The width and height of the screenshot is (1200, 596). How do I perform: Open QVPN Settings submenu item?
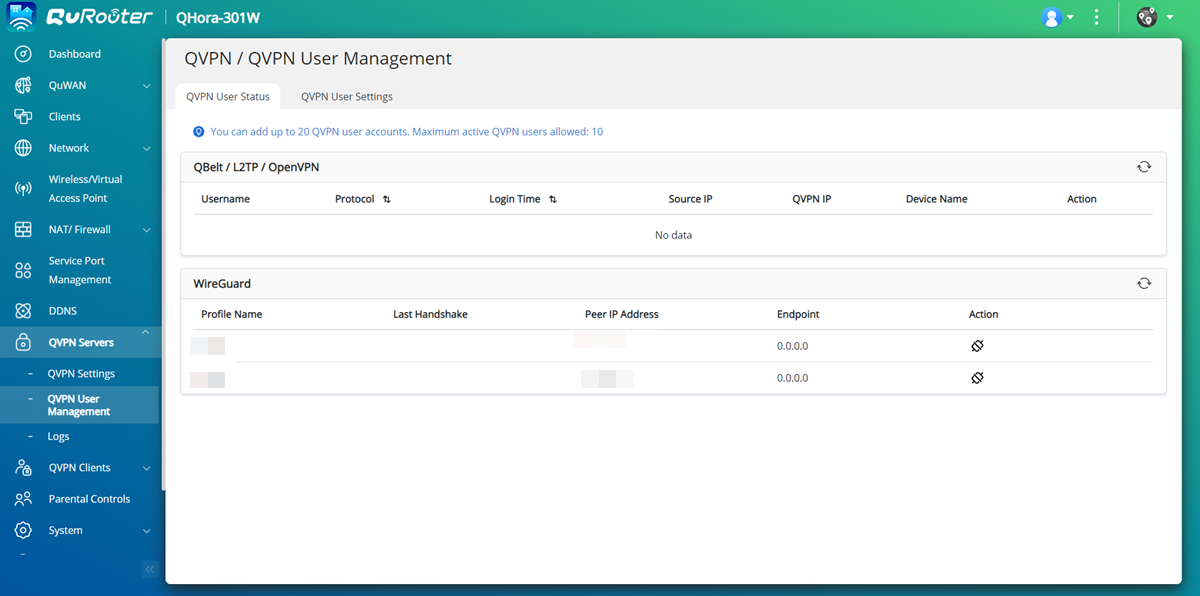coord(81,374)
